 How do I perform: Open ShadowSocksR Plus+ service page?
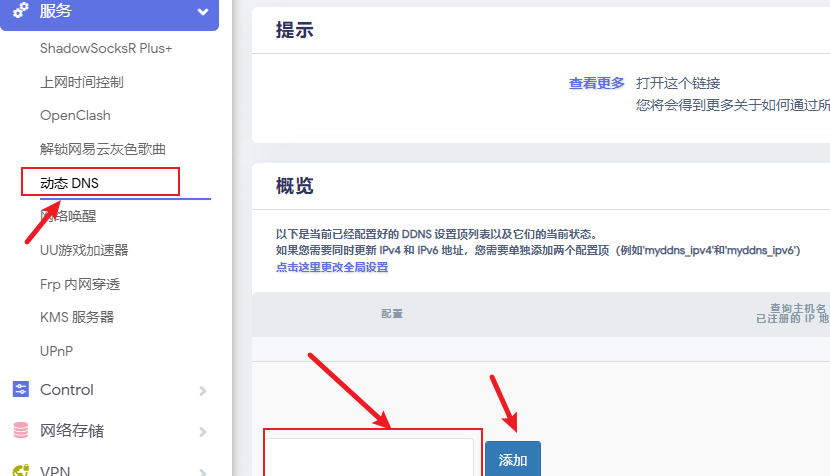click(106, 48)
